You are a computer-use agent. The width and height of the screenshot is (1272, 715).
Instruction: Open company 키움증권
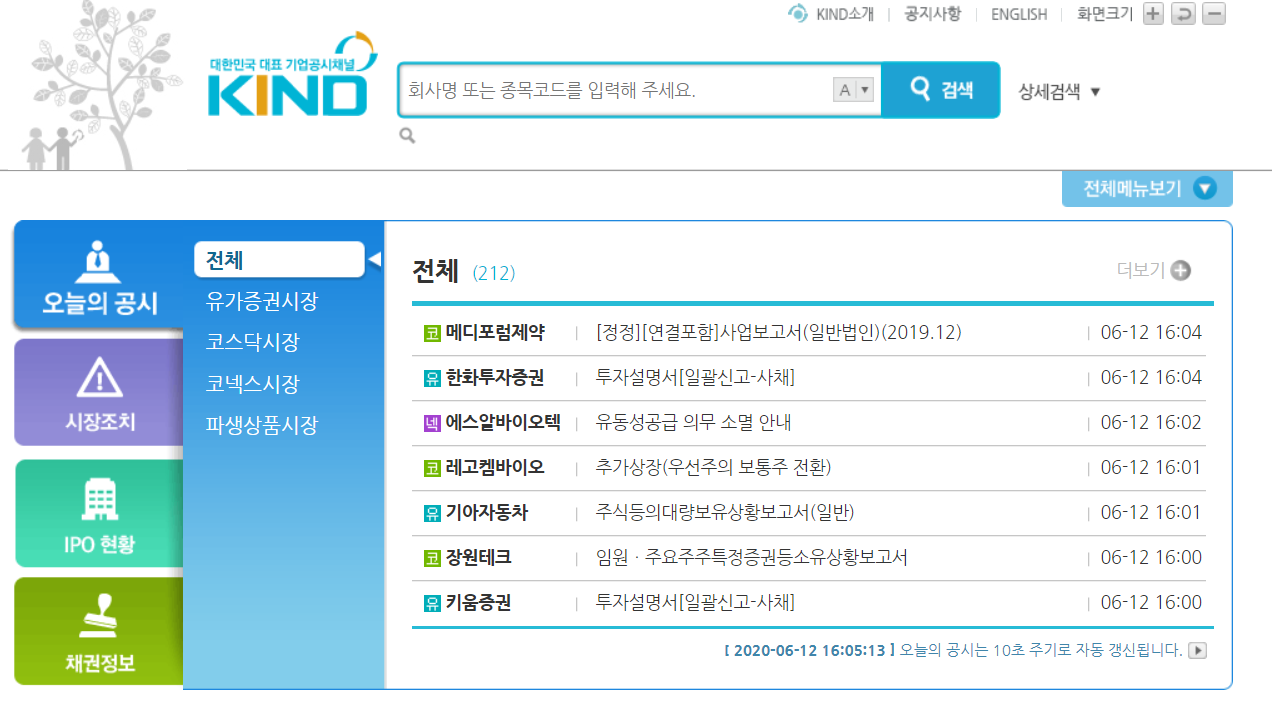tap(479, 603)
